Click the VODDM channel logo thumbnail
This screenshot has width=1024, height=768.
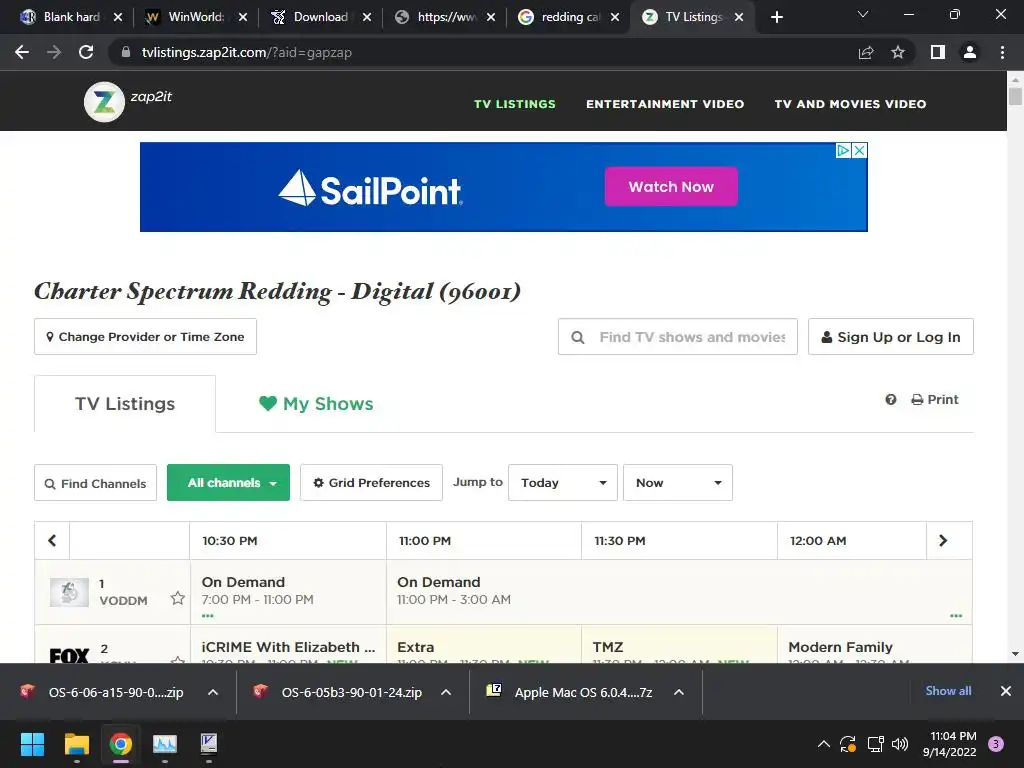(69, 592)
